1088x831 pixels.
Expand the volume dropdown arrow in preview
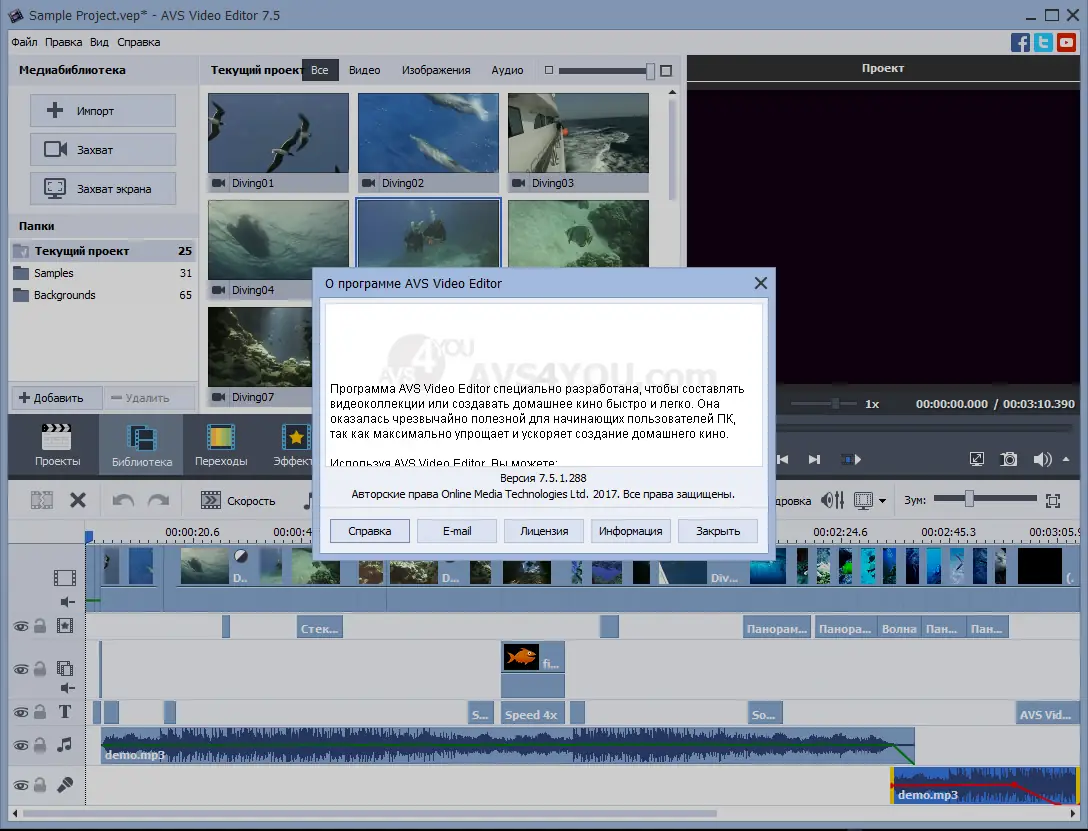[1066, 460]
